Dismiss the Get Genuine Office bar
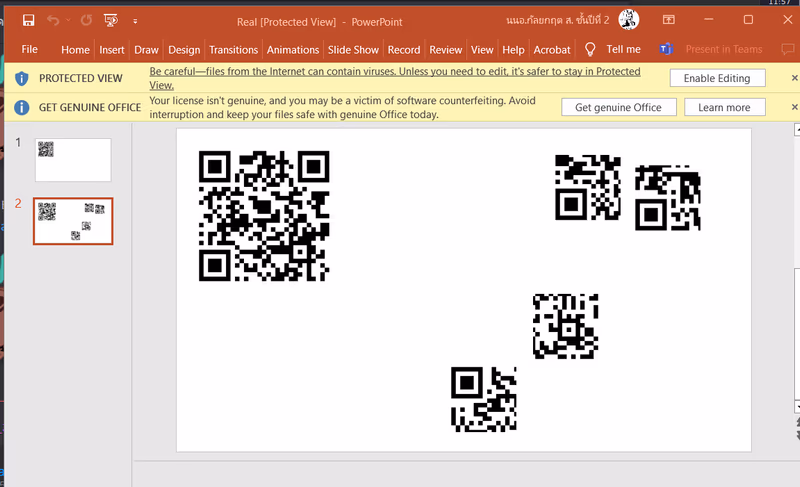Image resolution: width=800 pixels, height=487 pixels. [x=794, y=107]
